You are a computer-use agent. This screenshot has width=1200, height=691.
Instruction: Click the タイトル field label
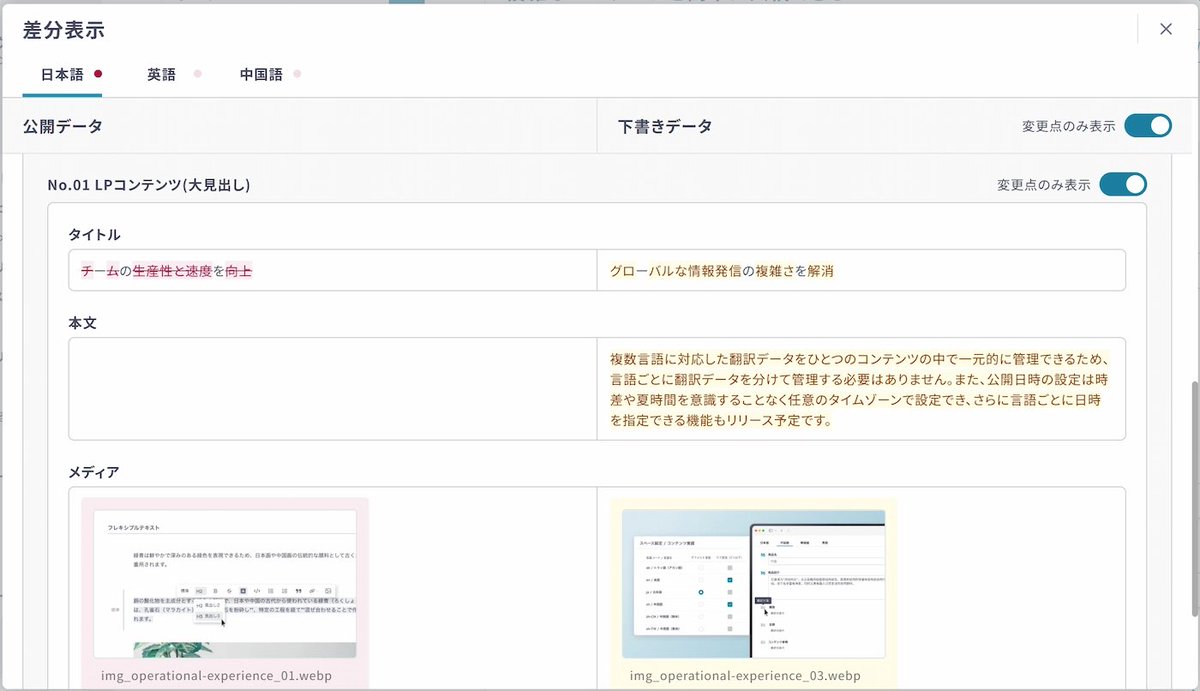point(95,234)
